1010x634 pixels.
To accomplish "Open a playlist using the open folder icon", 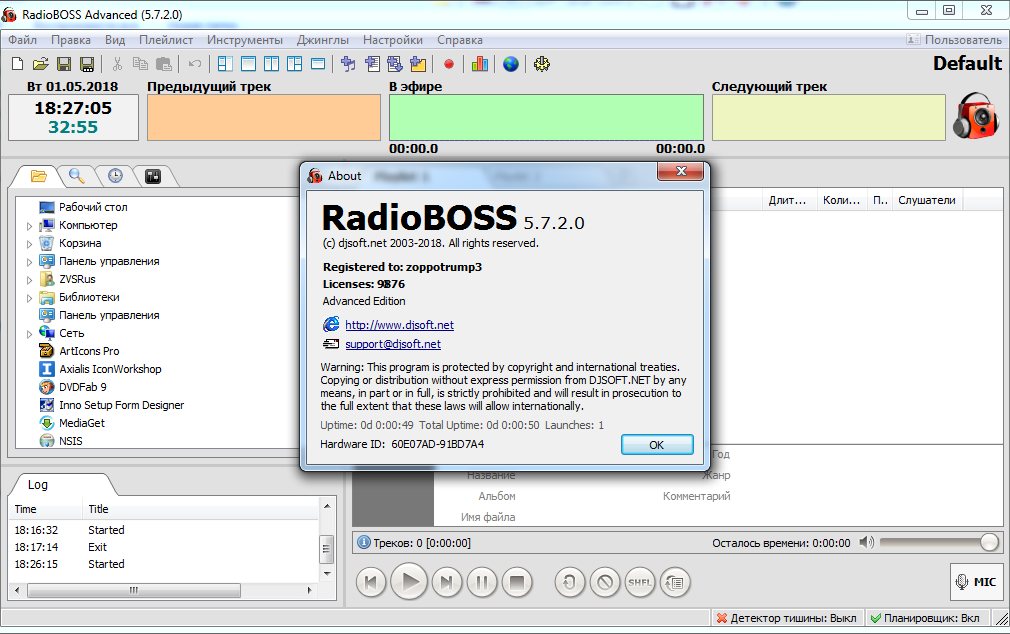I will [41, 64].
